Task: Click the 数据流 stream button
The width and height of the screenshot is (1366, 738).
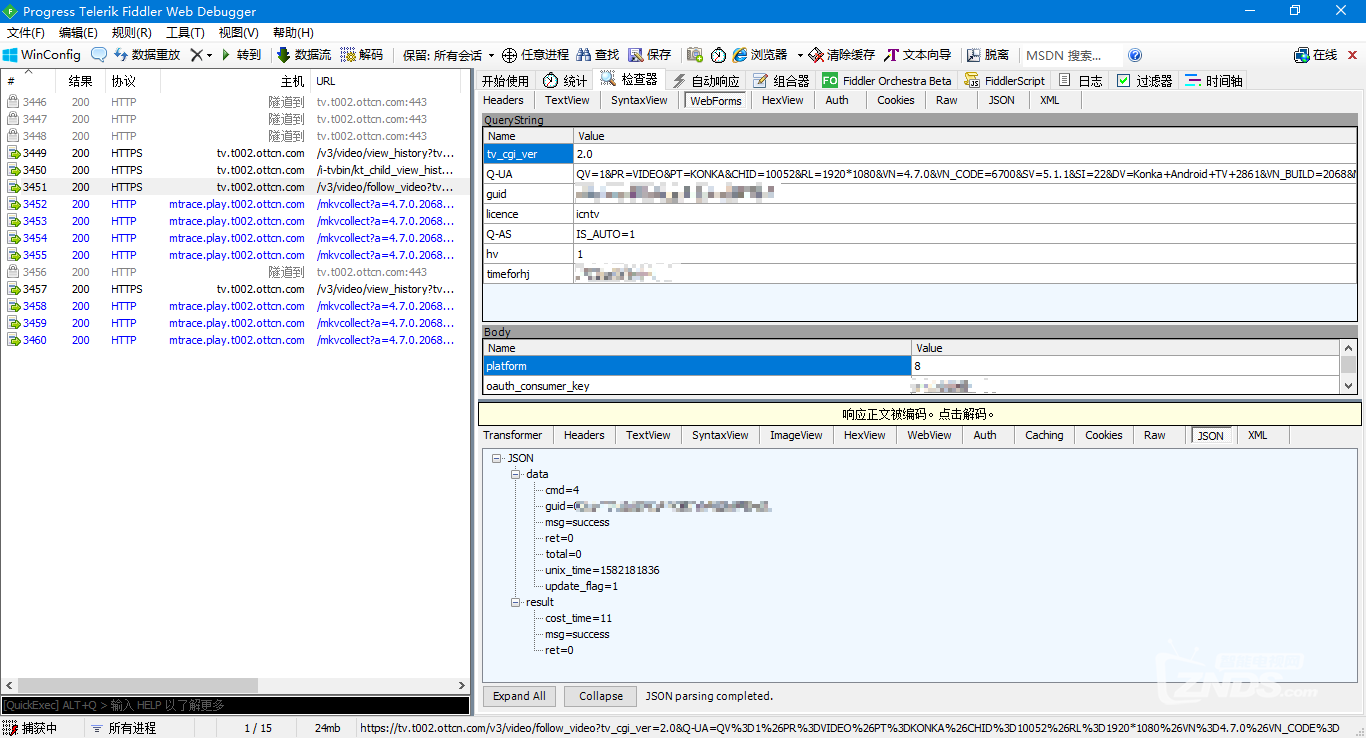Action: [304, 55]
